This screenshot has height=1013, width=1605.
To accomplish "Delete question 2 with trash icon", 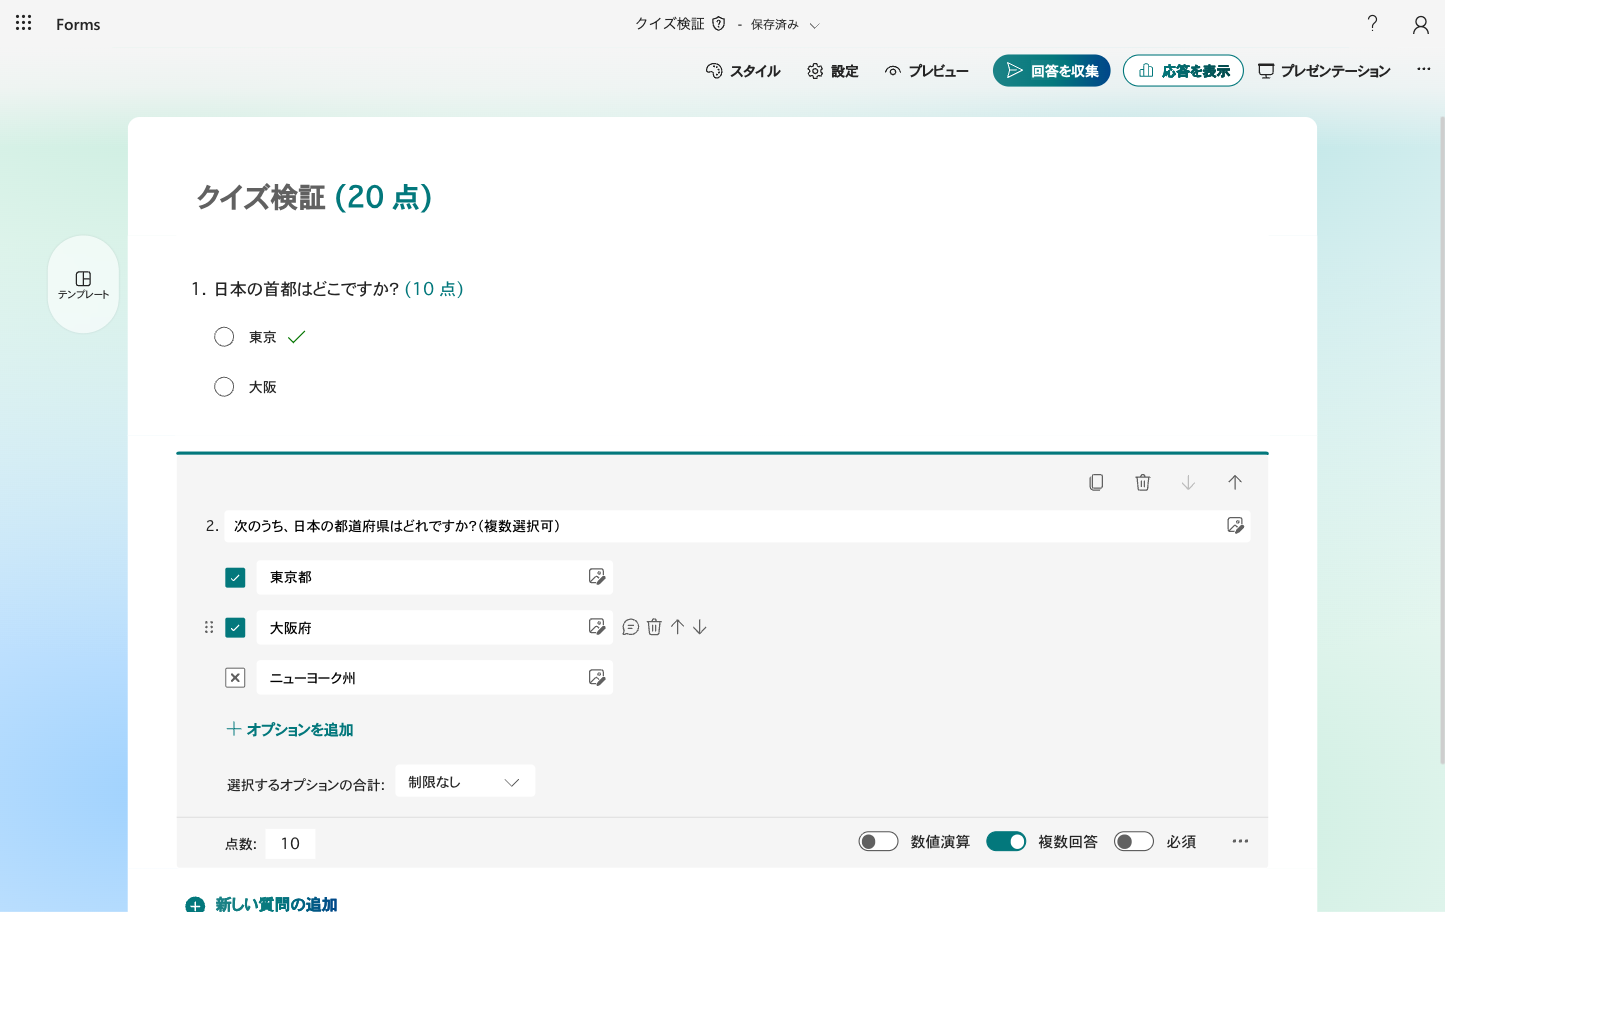I will click(x=1142, y=483).
